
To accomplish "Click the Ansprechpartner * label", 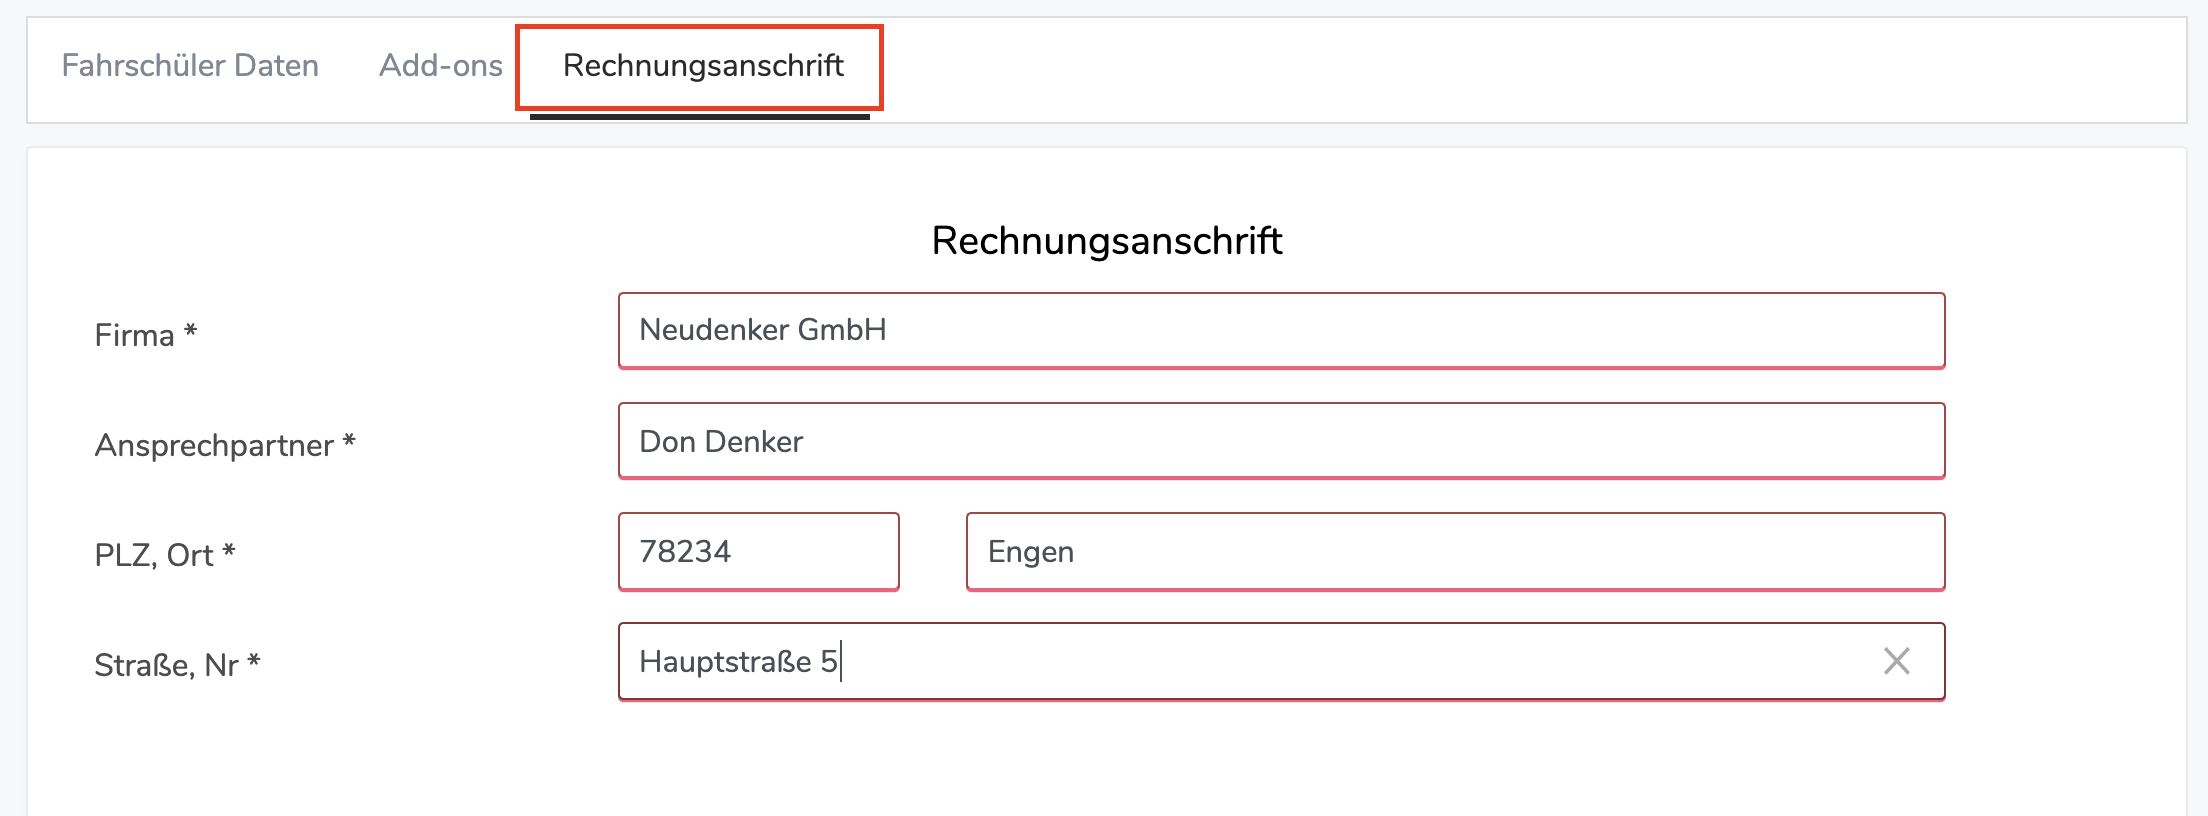I will pyautogui.click(x=225, y=445).
